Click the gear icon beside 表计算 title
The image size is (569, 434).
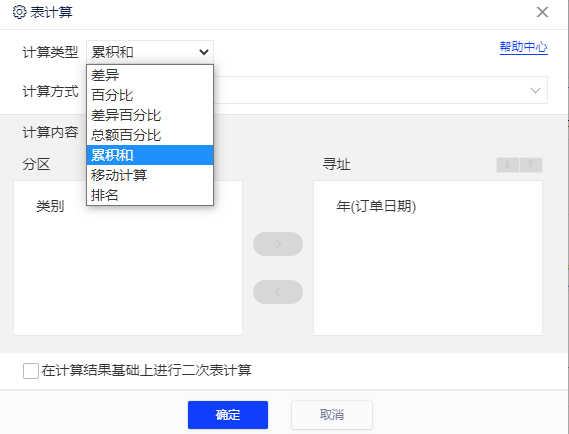click(19, 12)
